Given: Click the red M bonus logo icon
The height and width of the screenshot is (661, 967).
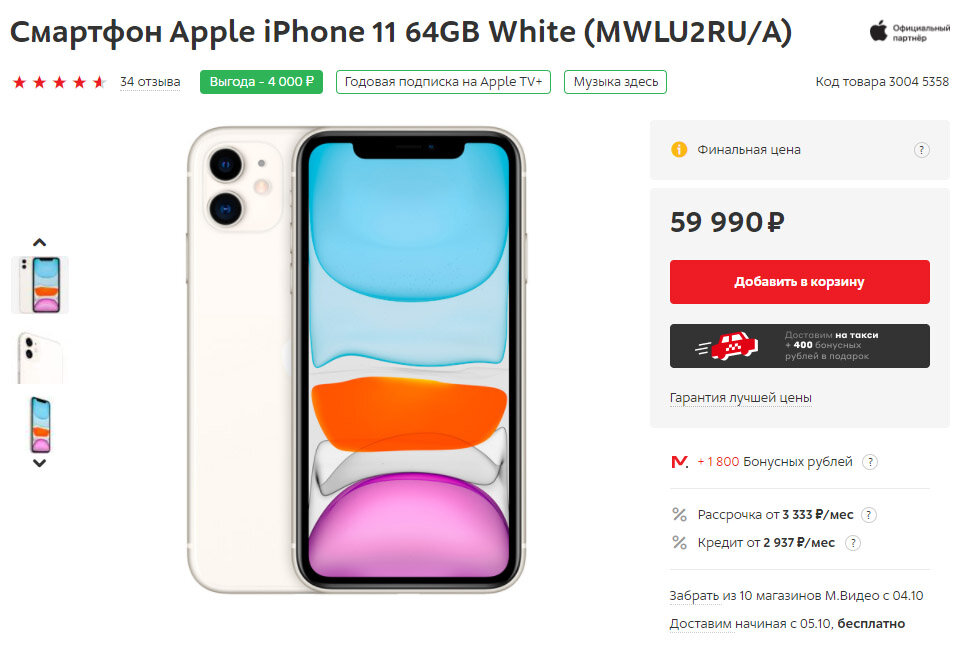Looking at the screenshot, I should coord(680,462).
